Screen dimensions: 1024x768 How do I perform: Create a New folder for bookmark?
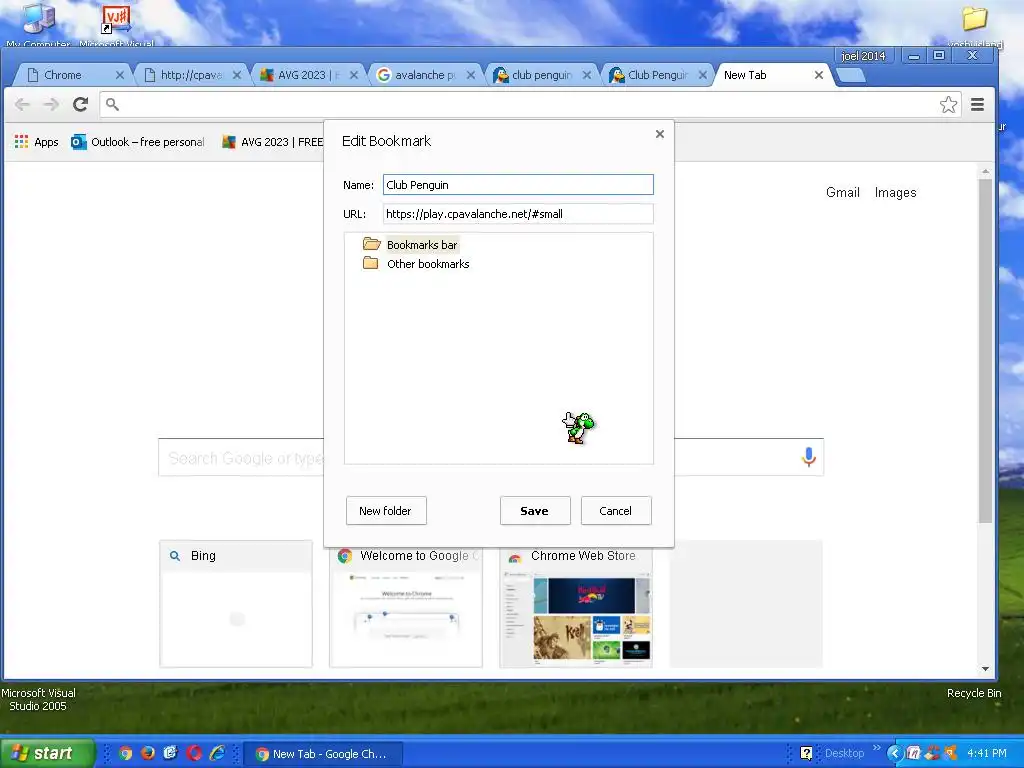pos(386,511)
